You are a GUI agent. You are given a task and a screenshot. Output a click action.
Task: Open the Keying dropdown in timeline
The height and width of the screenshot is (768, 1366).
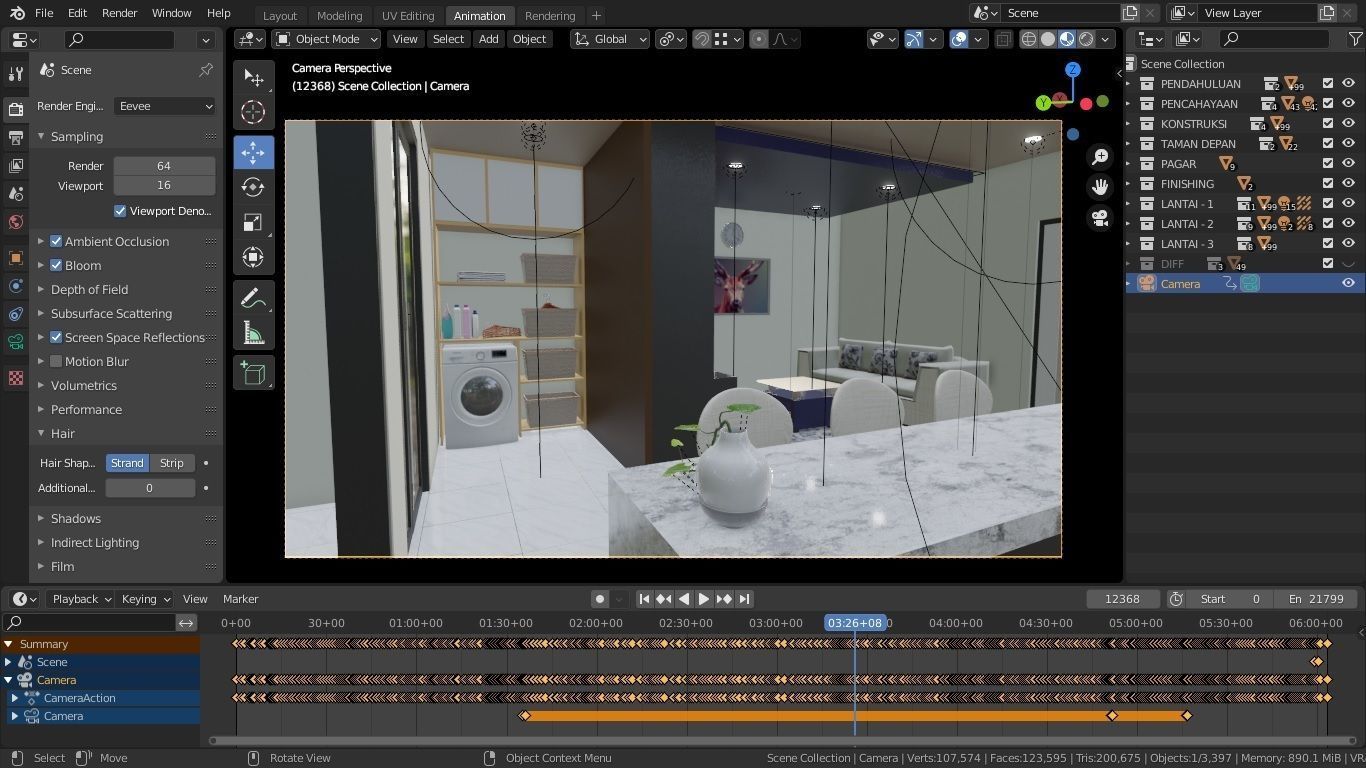click(144, 599)
